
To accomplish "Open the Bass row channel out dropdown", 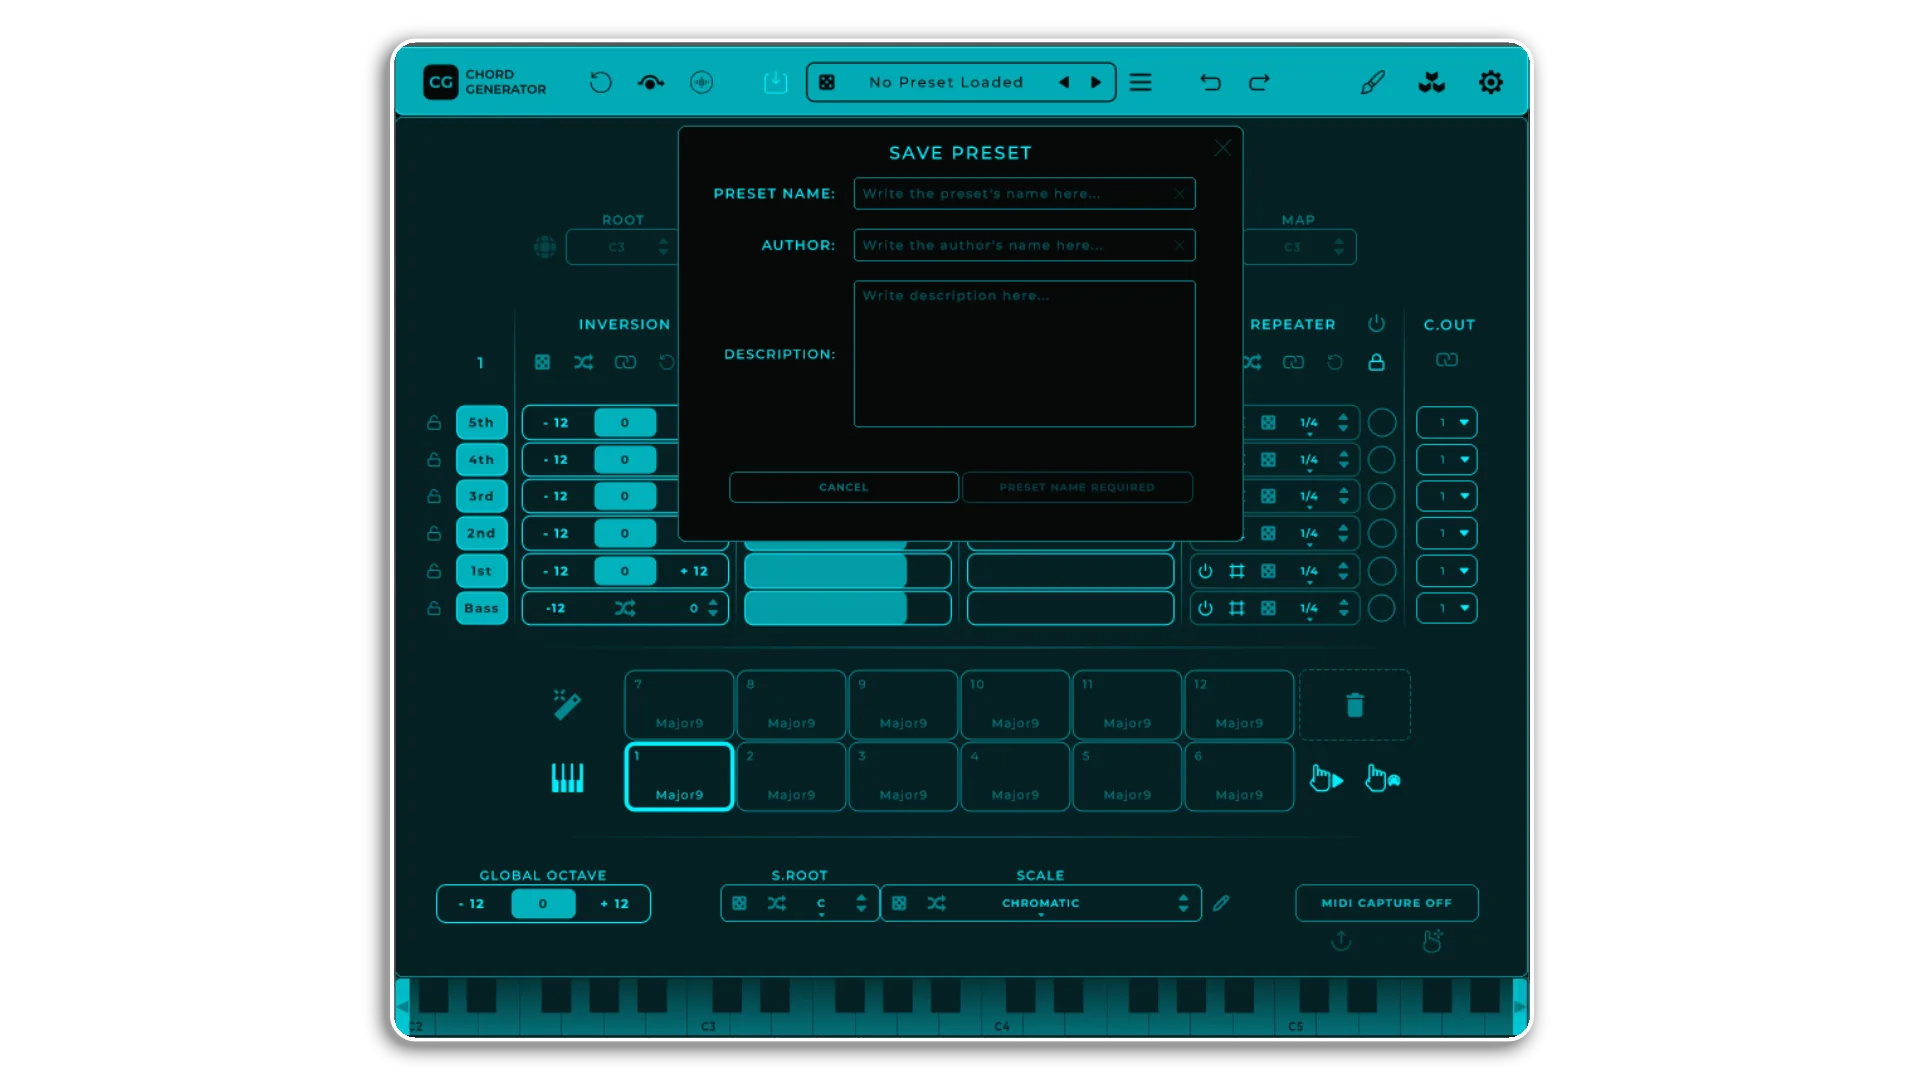I will 1447,608.
